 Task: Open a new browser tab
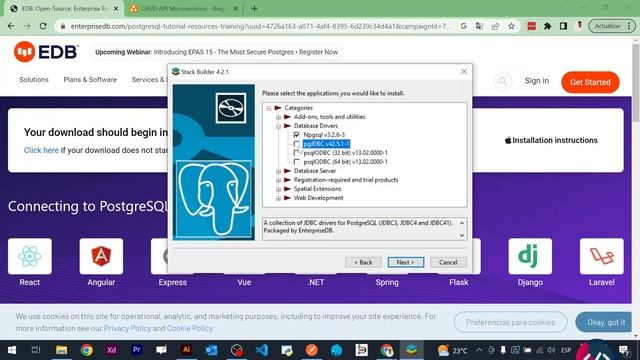254,9
